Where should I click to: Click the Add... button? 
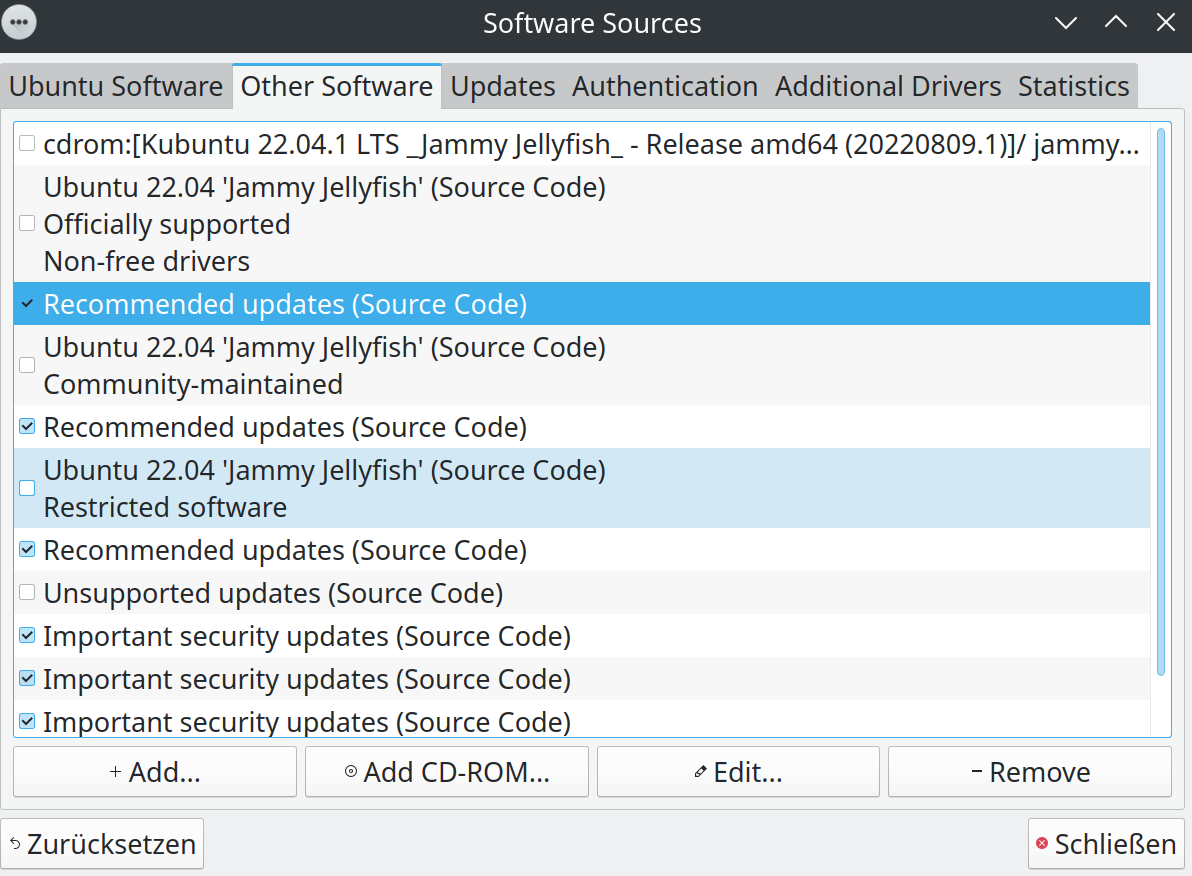pos(155,772)
